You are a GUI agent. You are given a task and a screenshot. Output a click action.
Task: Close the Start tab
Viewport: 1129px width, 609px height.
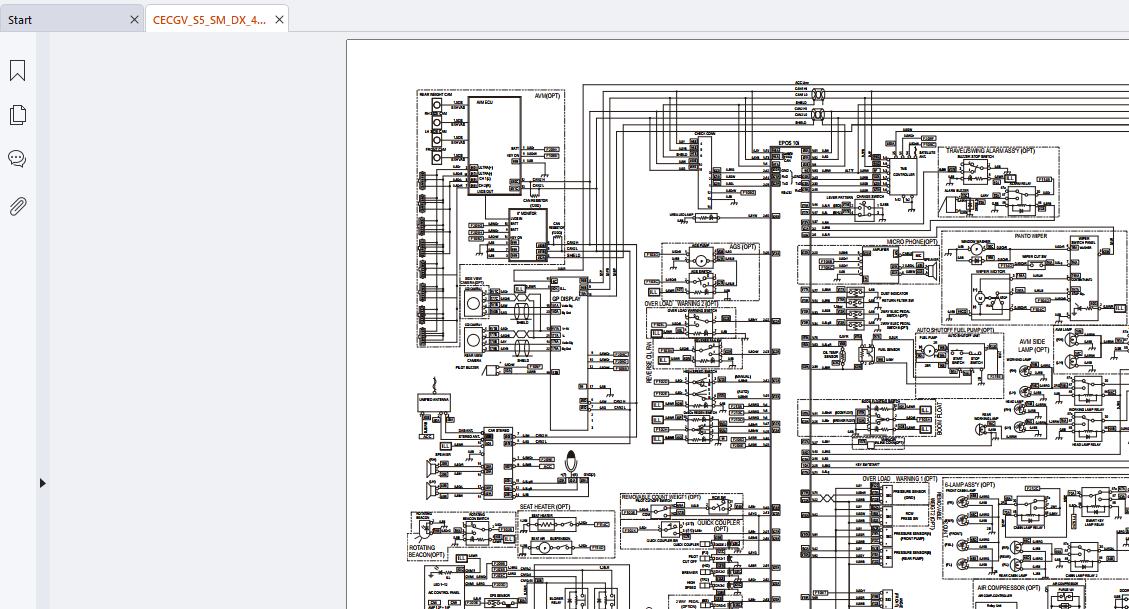click(134, 19)
